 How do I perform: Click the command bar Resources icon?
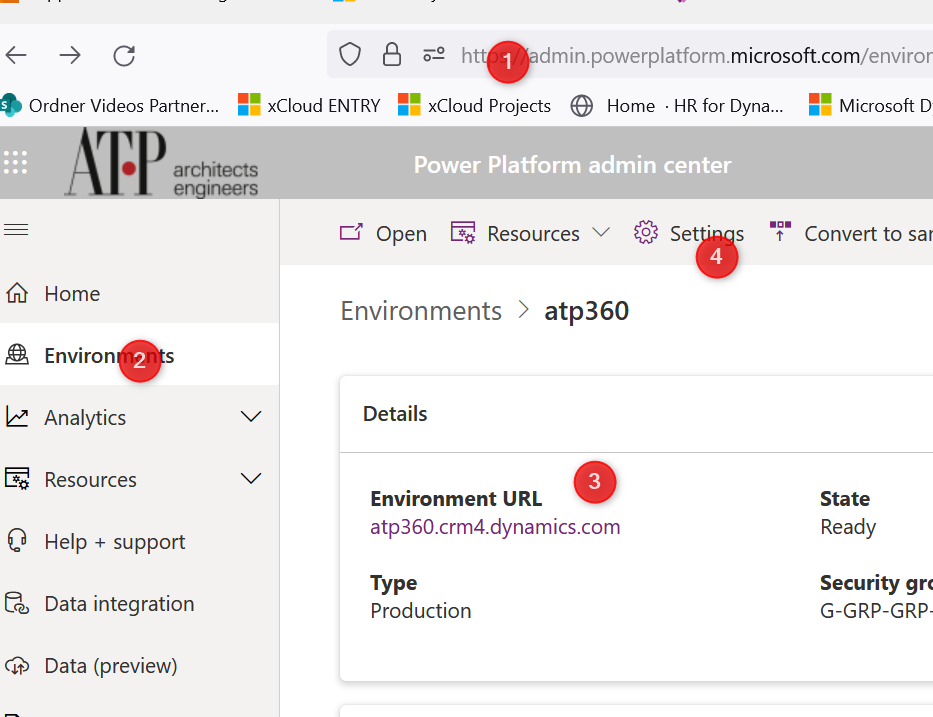point(463,232)
